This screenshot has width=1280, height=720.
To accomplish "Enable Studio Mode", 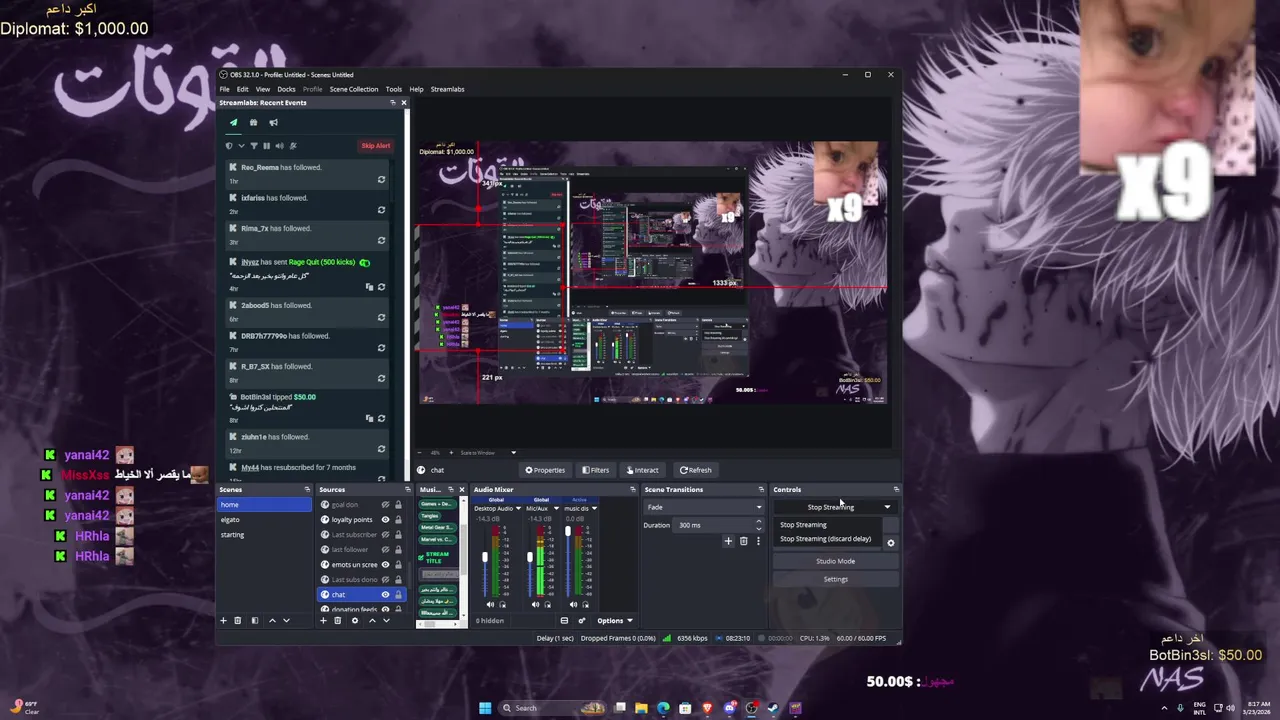I will pyautogui.click(x=835, y=561).
